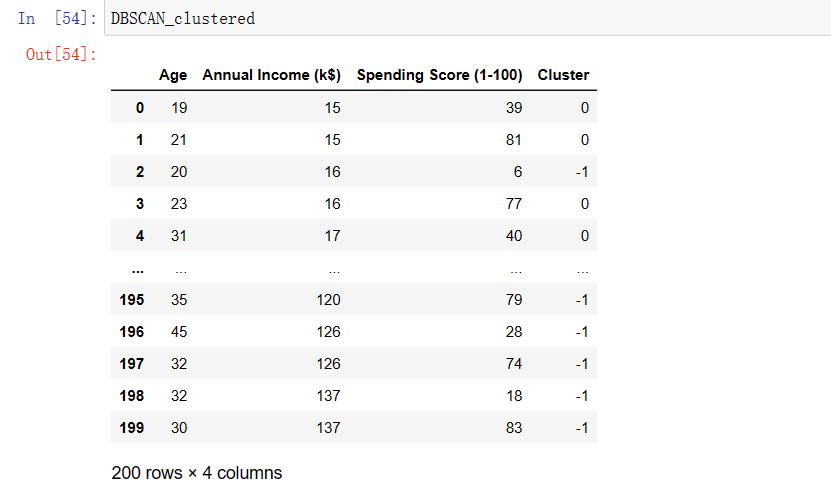Click Cluster value -1 in row 2

pyautogui.click(x=582, y=172)
